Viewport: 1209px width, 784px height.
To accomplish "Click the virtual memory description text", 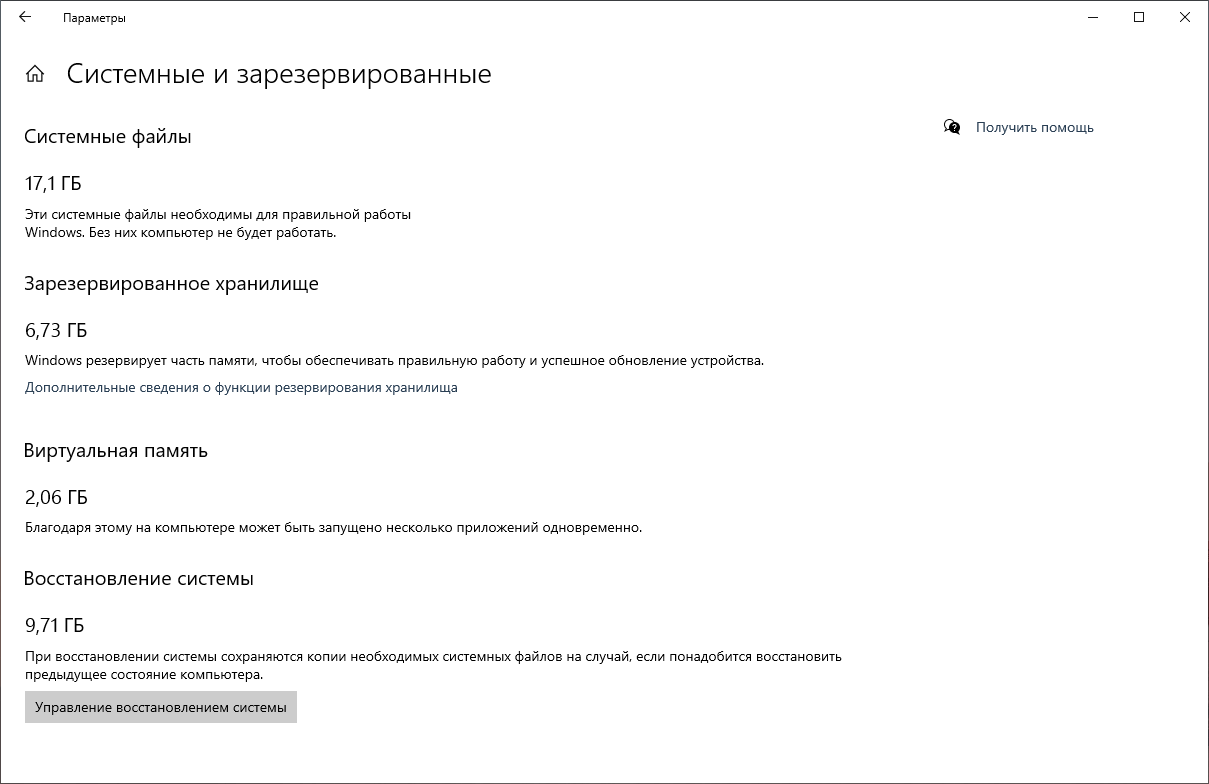I will [333, 527].
